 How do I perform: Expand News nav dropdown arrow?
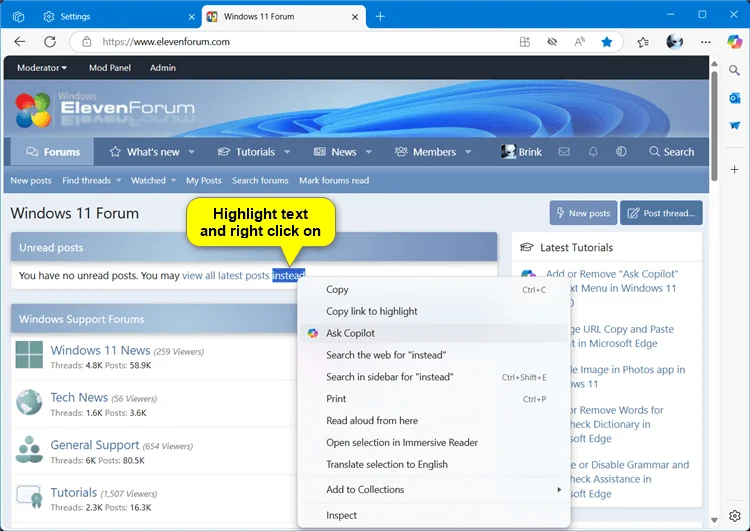(368, 152)
